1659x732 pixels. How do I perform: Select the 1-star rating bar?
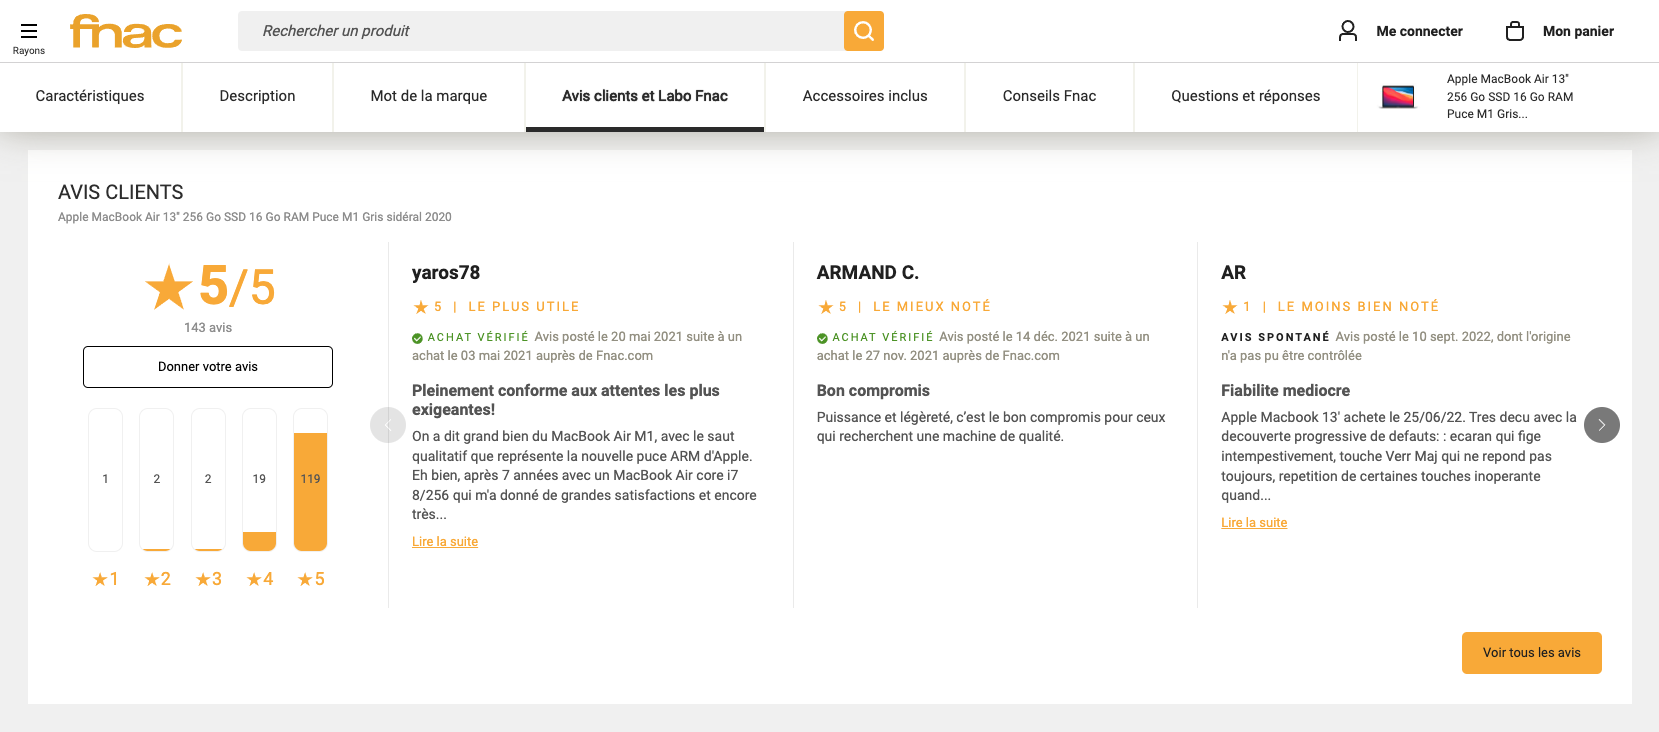pyautogui.click(x=105, y=480)
